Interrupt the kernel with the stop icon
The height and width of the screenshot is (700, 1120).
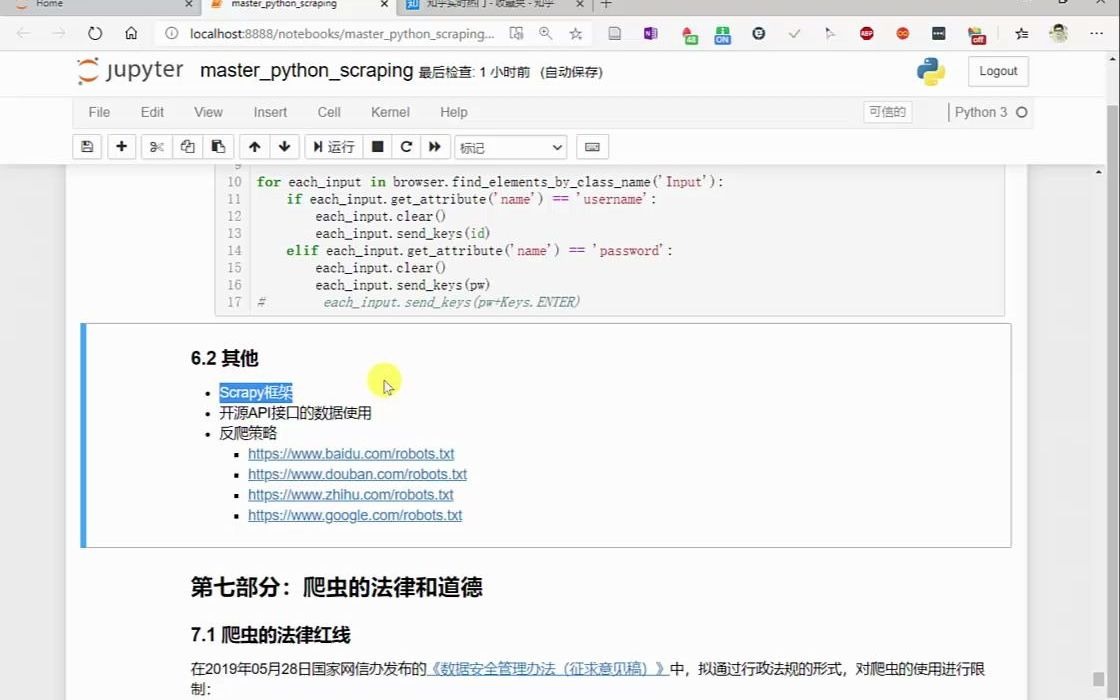[x=377, y=146]
